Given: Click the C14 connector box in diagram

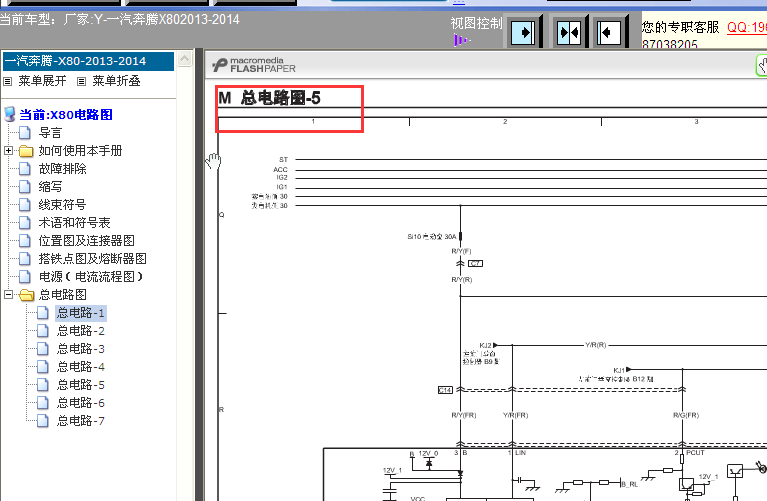Looking at the screenshot, I should tap(445, 390).
